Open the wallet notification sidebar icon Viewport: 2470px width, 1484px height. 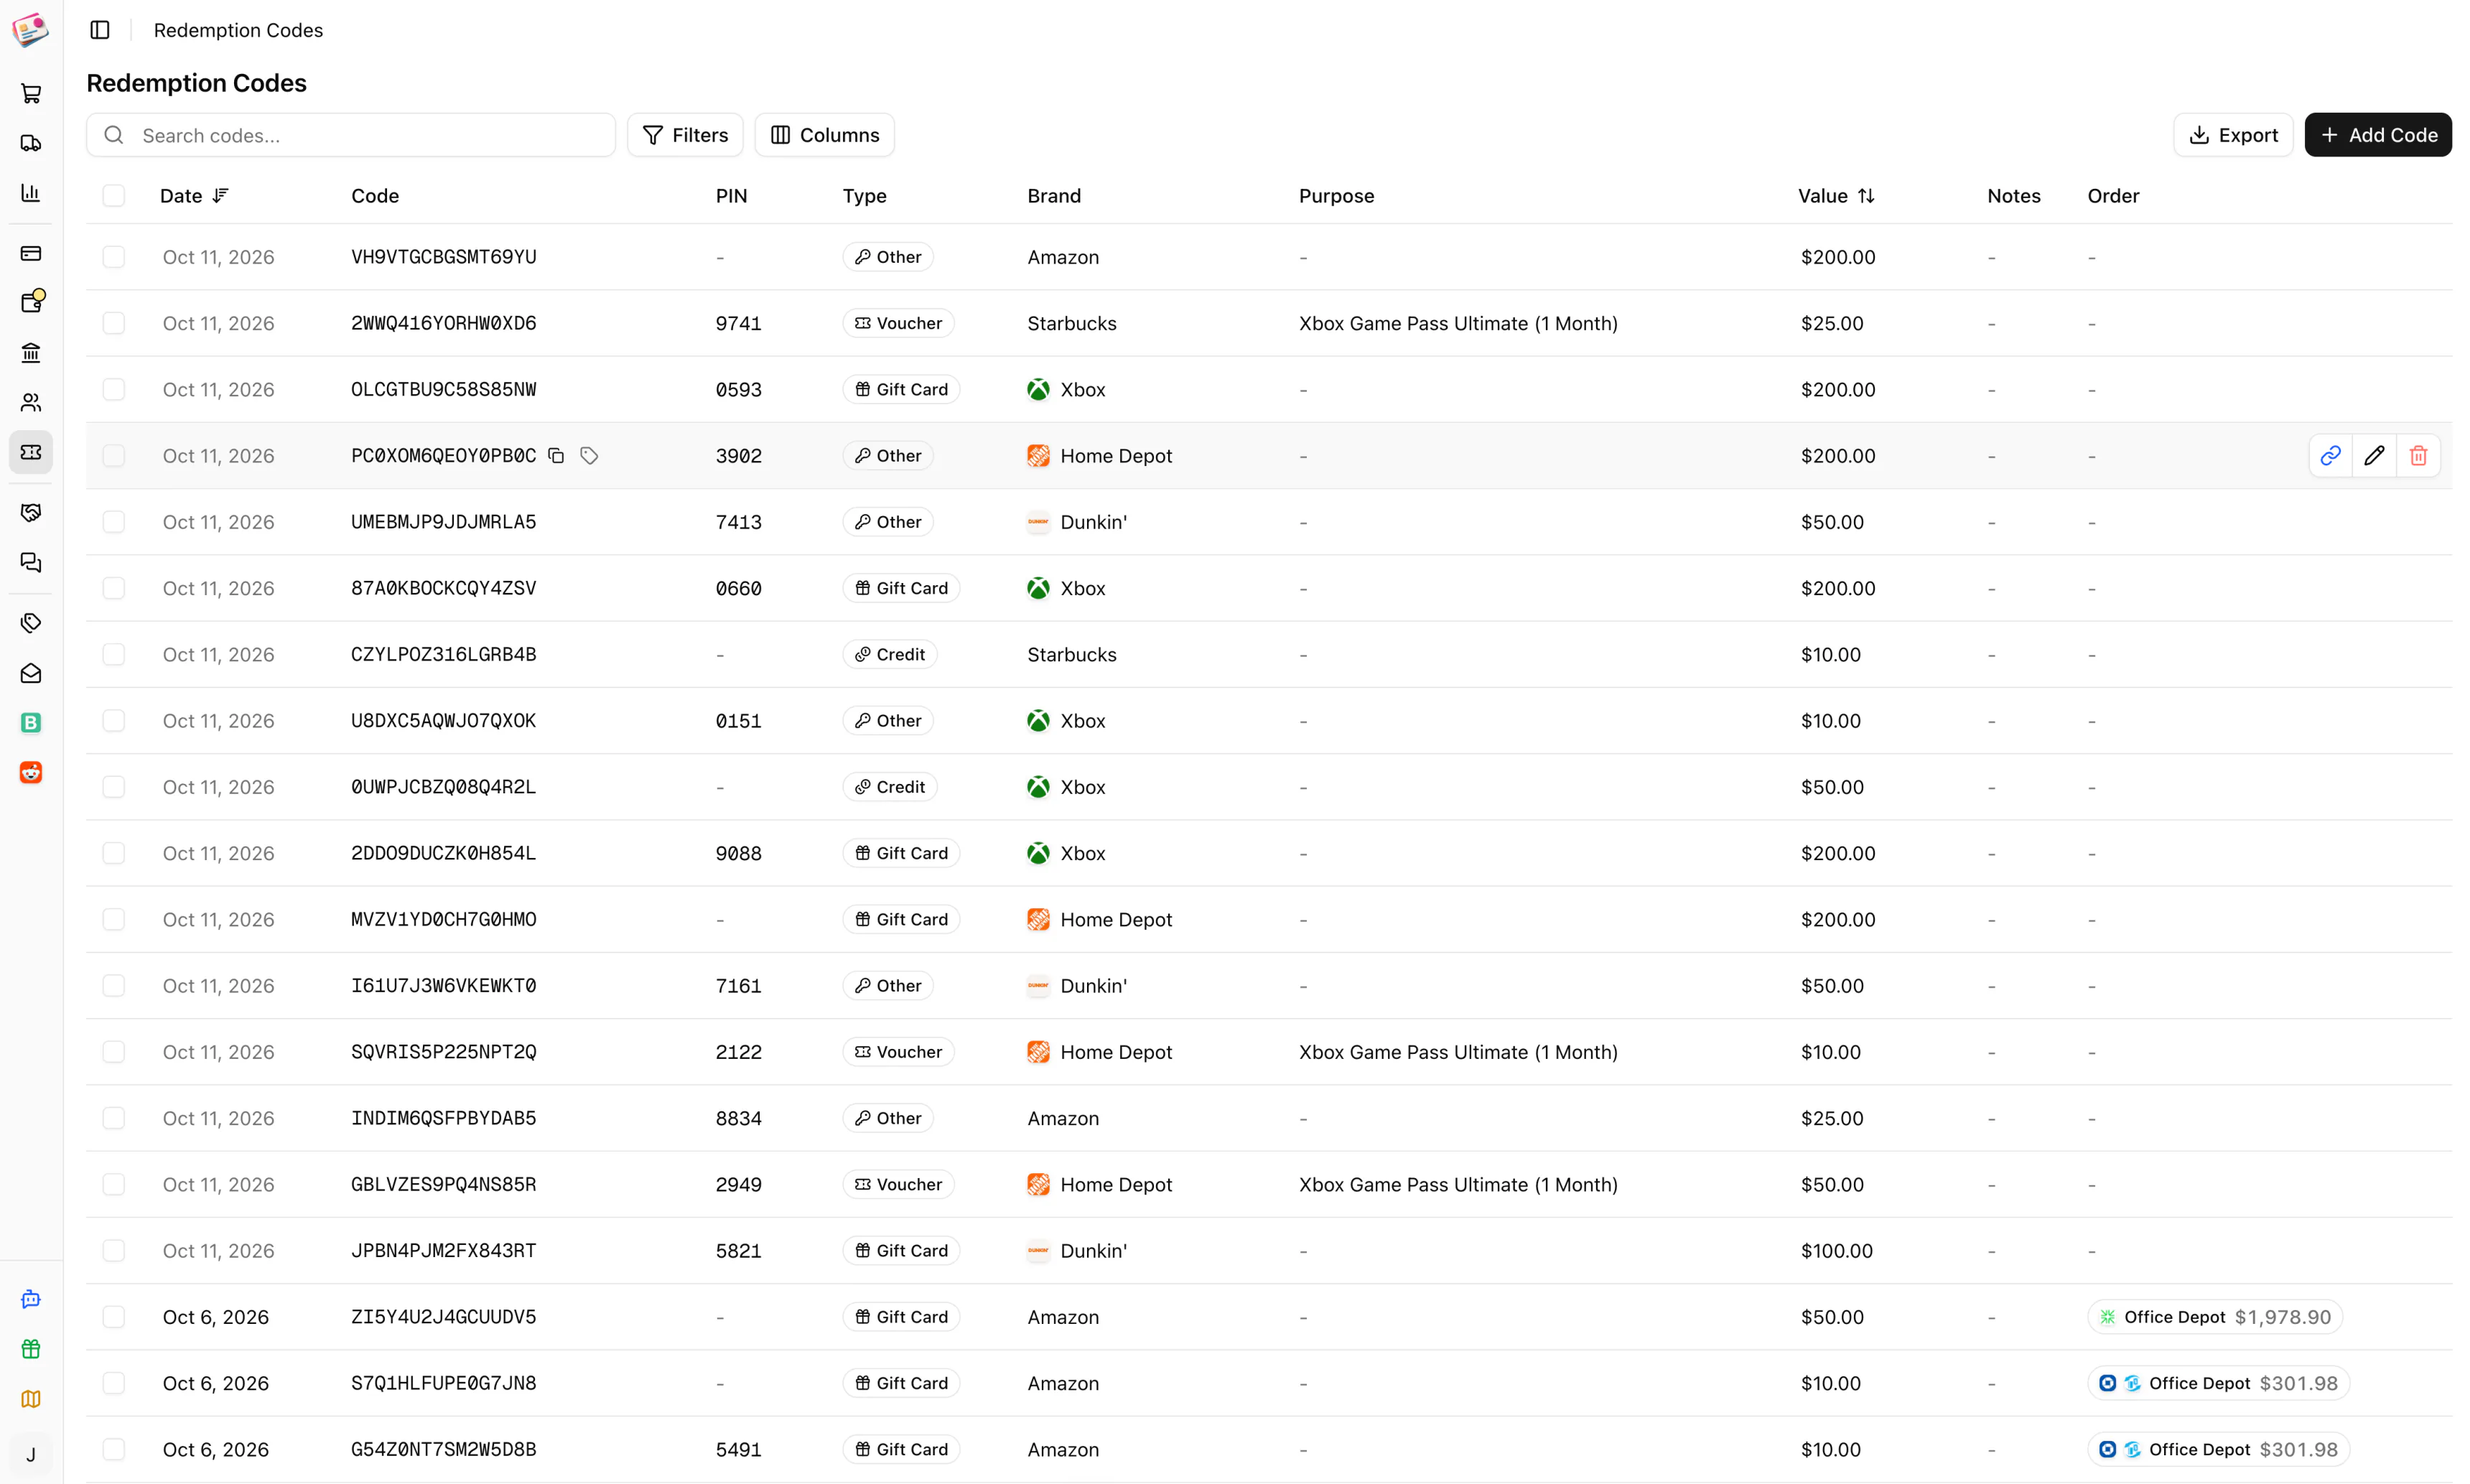point(31,302)
